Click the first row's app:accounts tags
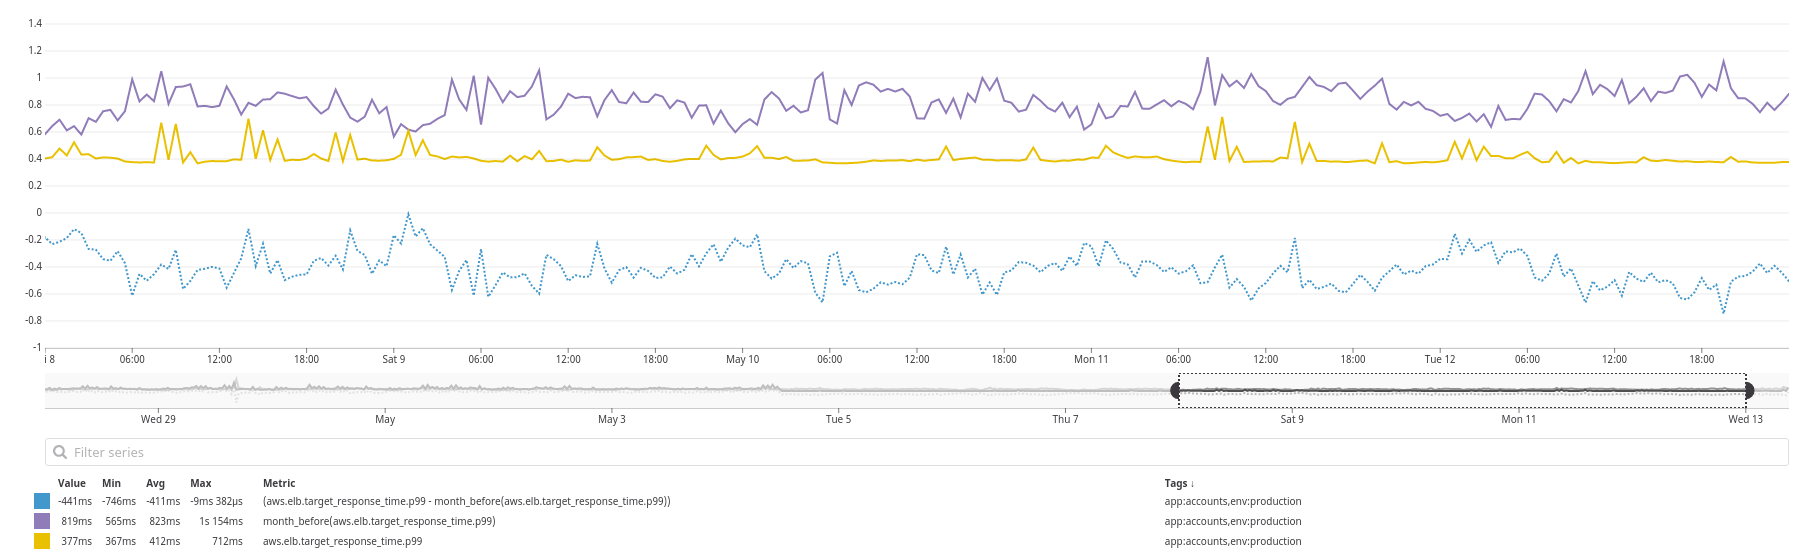The height and width of the screenshot is (555, 1800). (x=1232, y=501)
